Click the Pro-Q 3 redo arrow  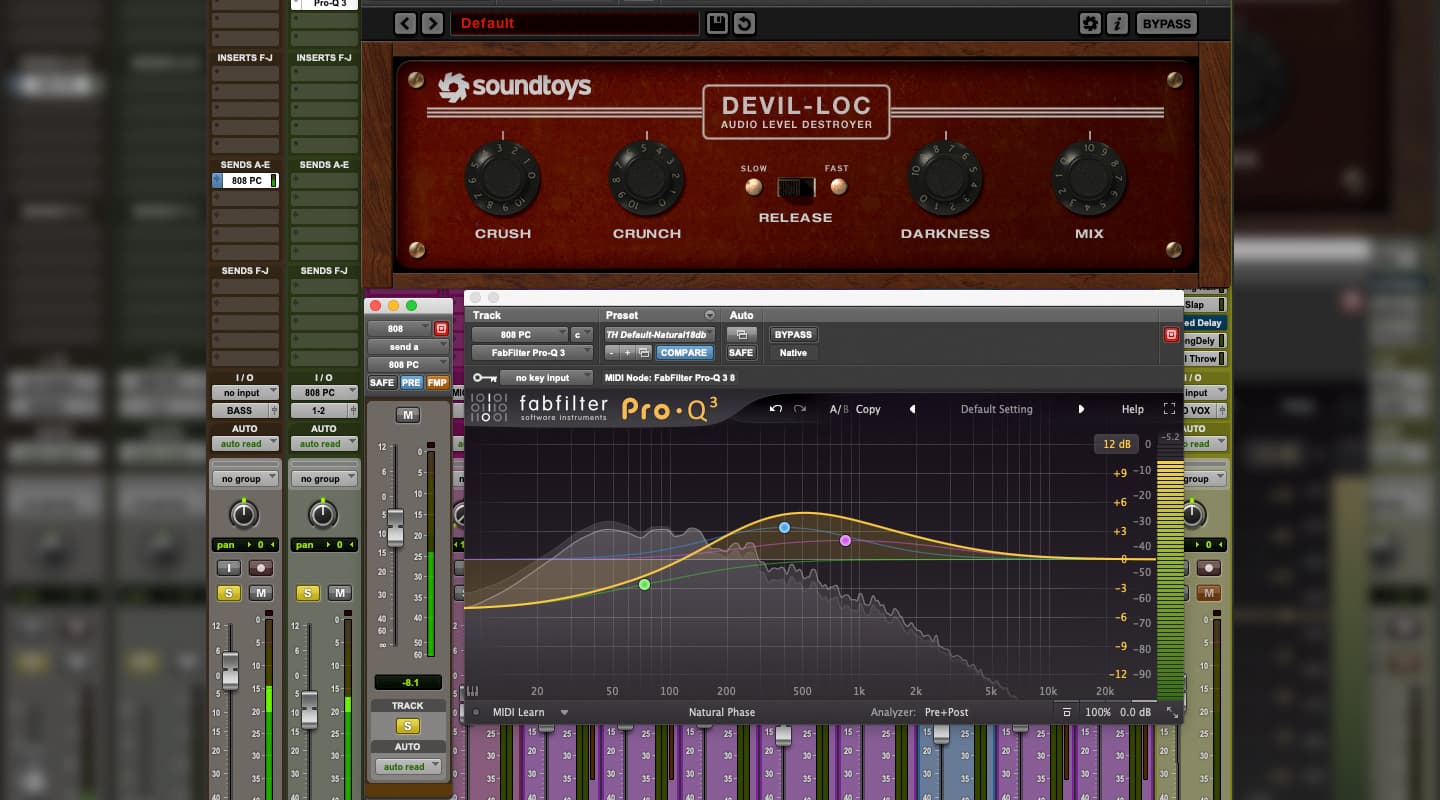[799, 409]
